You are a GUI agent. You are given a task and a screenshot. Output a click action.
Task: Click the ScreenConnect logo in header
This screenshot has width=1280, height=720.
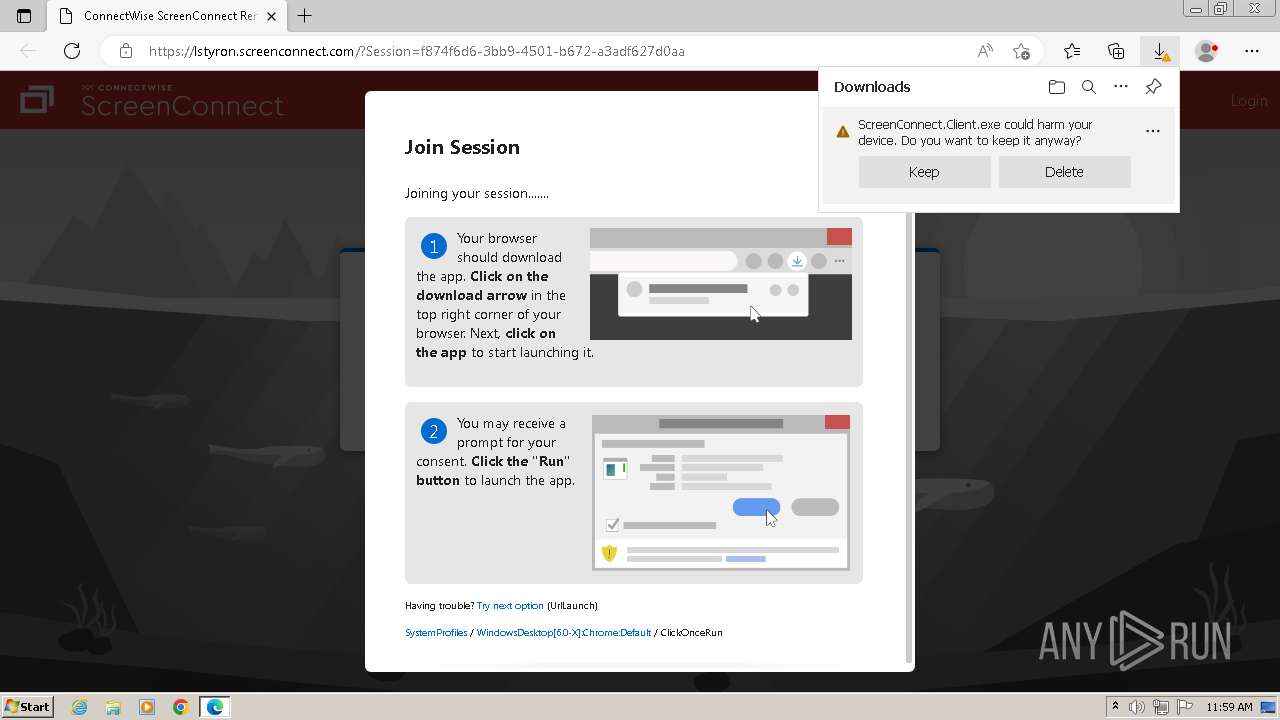153,100
